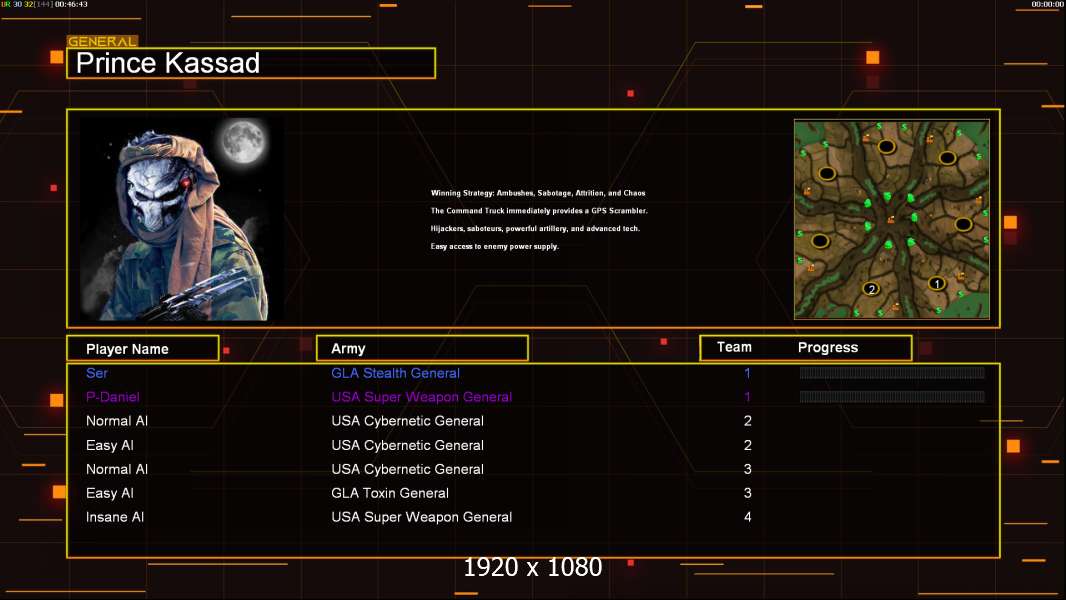The image size is (1066, 600).
Task: Open the battlefield minimap preview
Action: pos(891,219)
